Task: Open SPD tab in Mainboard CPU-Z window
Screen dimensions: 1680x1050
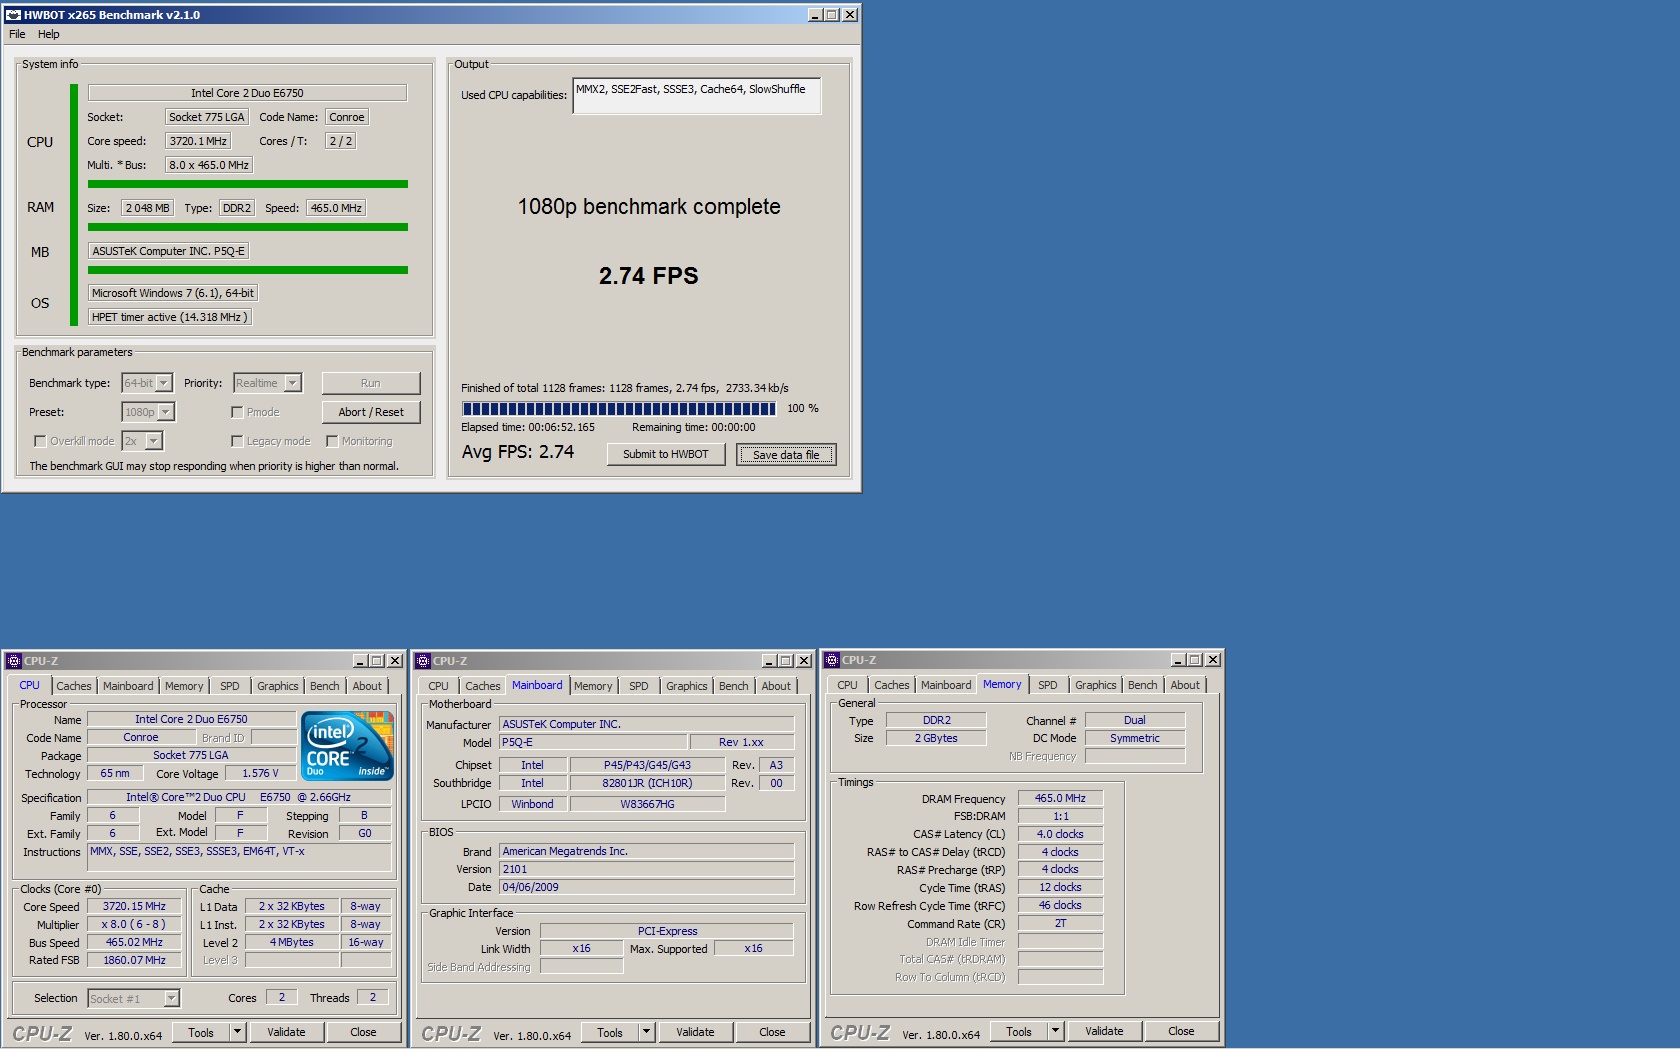Action: click(638, 686)
